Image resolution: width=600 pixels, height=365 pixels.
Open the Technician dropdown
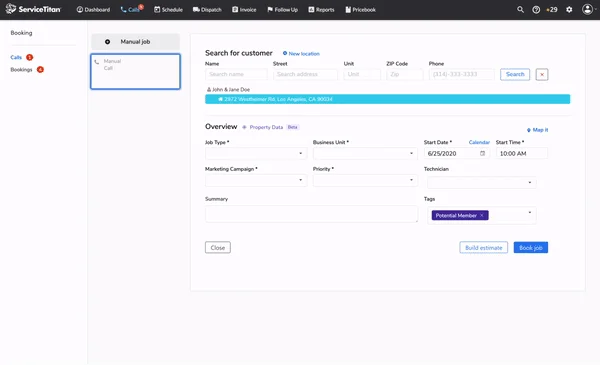click(481, 182)
